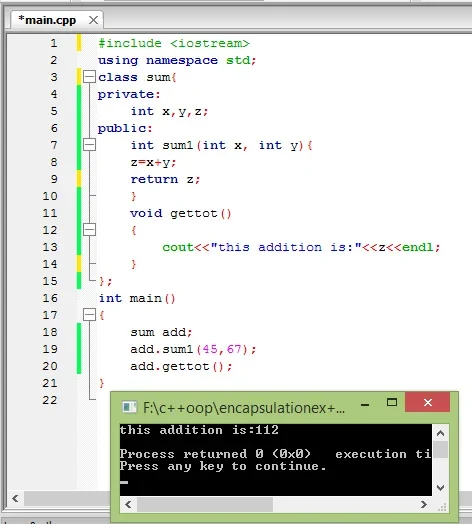The width and height of the screenshot is (472, 524).
Task: Click the '#include <iostream>' line
Action: 174,43
